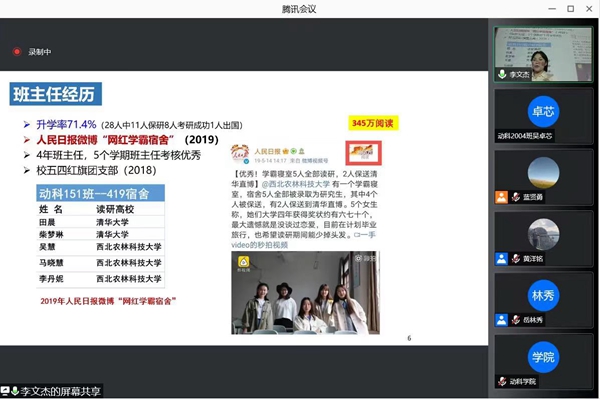Click the blue person icon on 岳林秀's tile

pyautogui.click(x=501, y=320)
